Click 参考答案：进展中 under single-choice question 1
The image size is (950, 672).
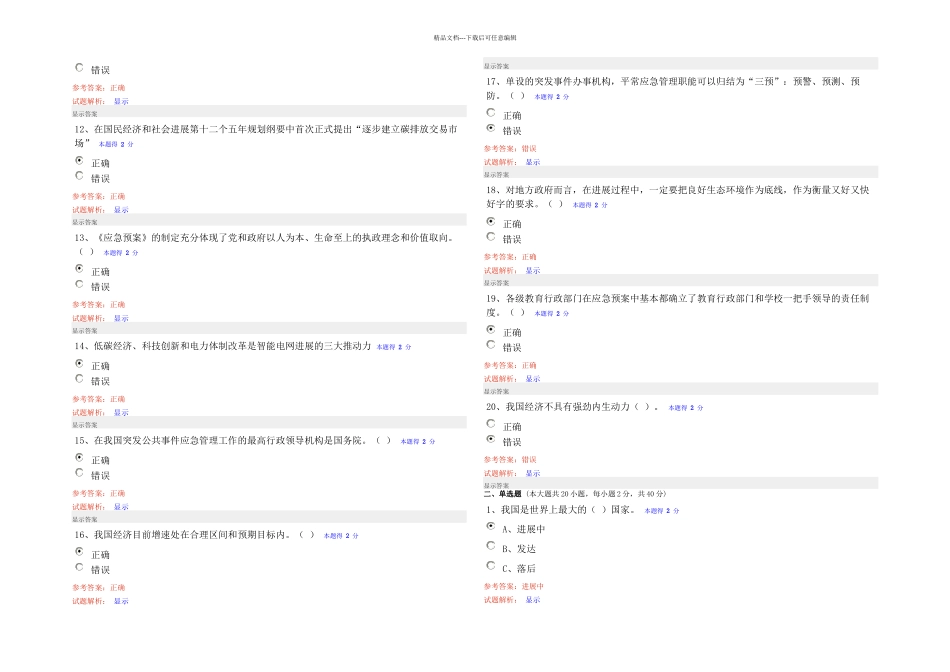tap(514, 587)
